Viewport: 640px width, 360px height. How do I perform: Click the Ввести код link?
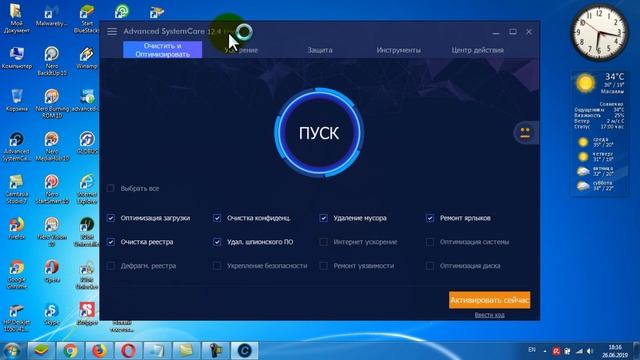tap(489, 315)
